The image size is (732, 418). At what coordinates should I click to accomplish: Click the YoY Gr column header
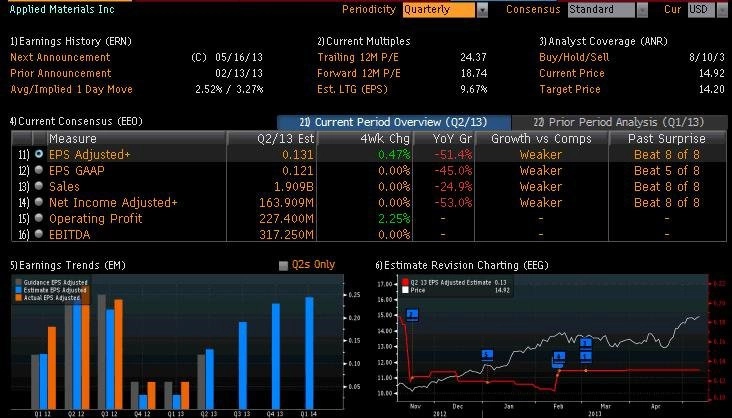(x=444, y=139)
